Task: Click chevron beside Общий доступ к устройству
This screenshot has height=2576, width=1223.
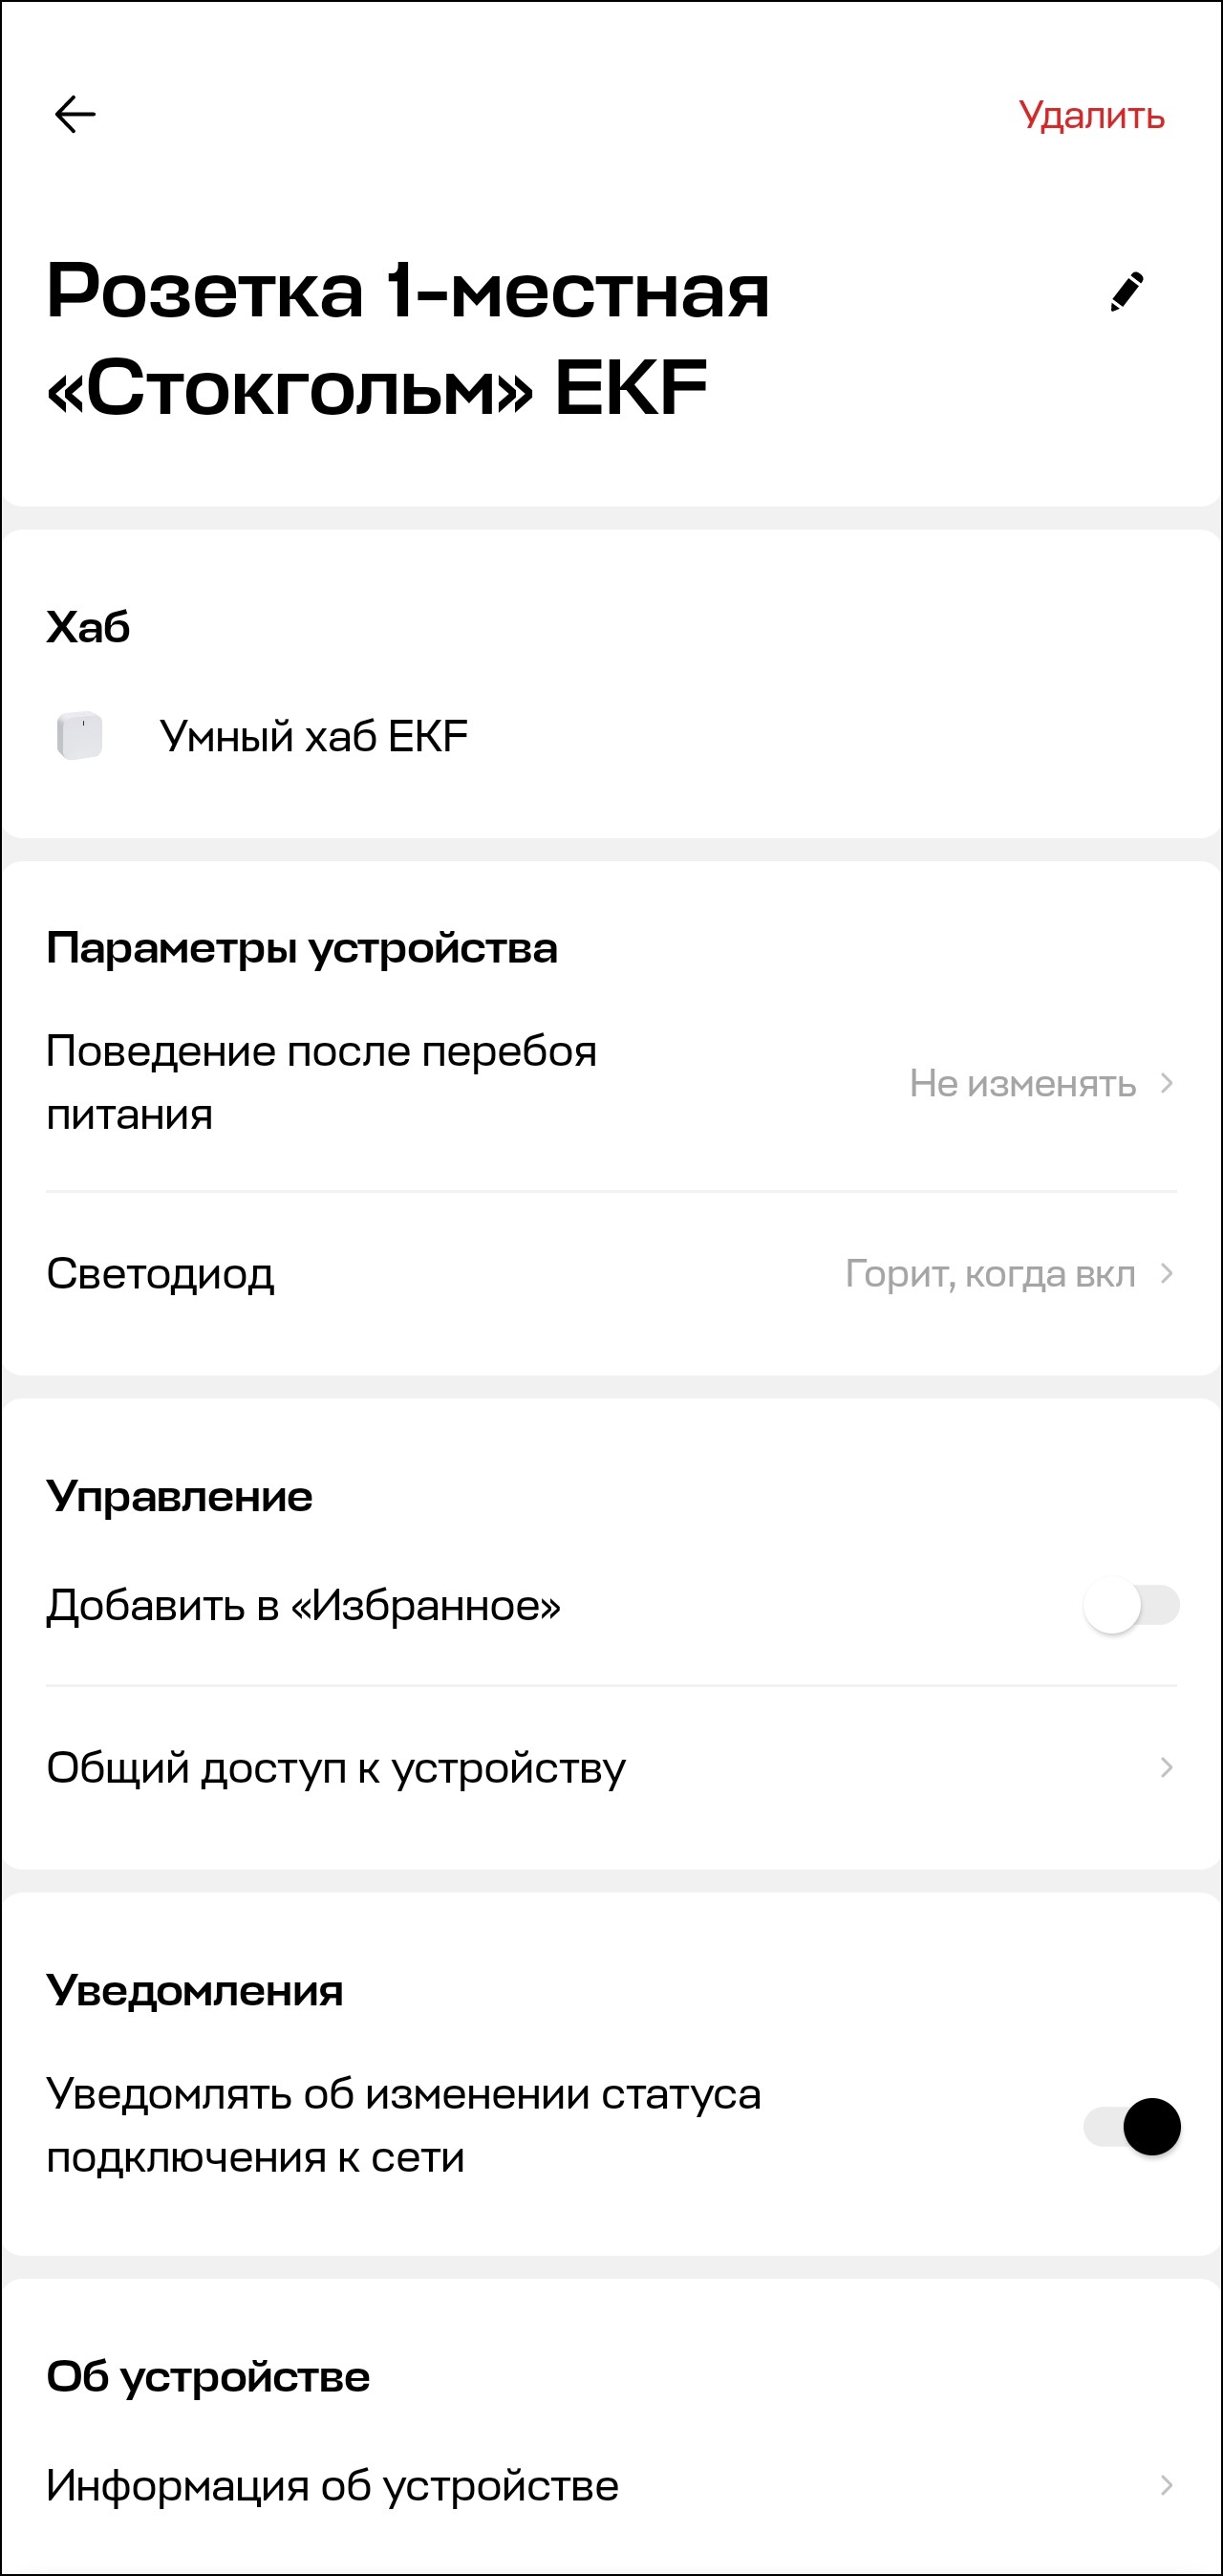Action: click(1166, 1768)
